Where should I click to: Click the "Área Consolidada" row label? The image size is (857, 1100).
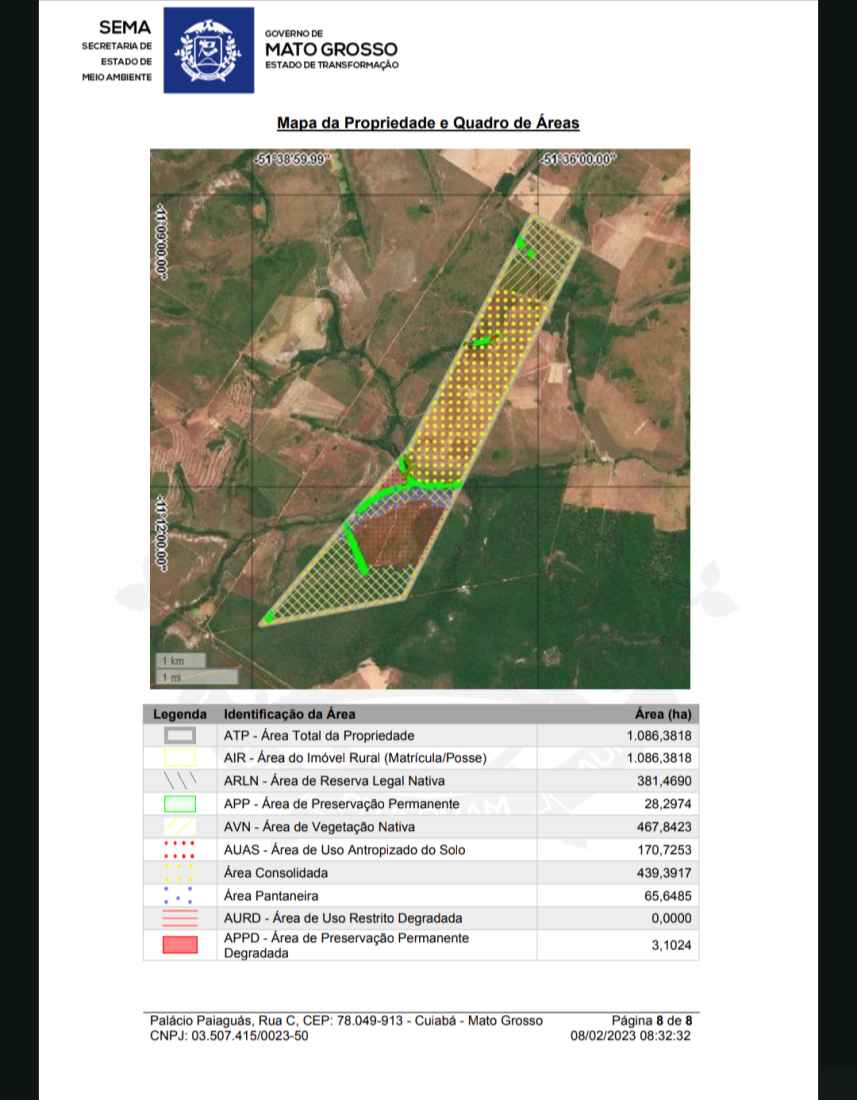tap(276, 873)
